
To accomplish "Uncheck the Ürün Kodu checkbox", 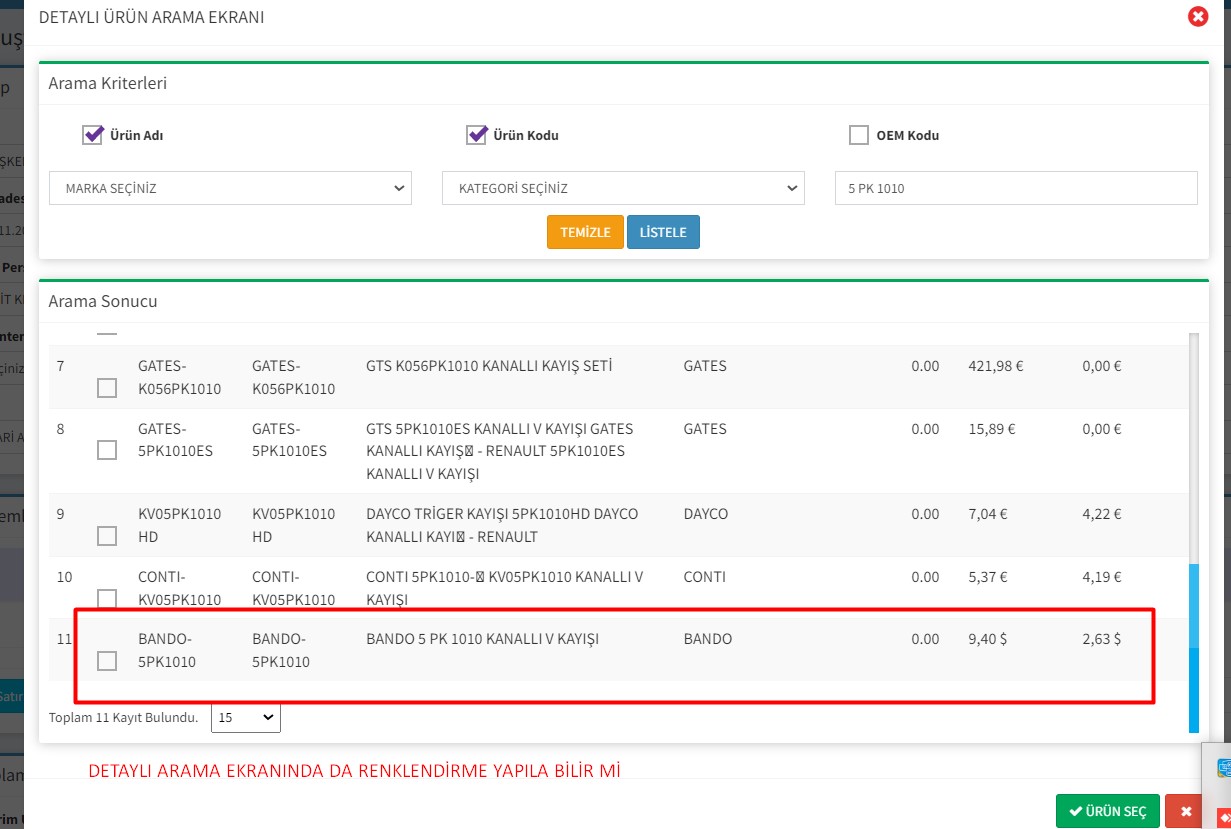I will (x=476, y=135).
